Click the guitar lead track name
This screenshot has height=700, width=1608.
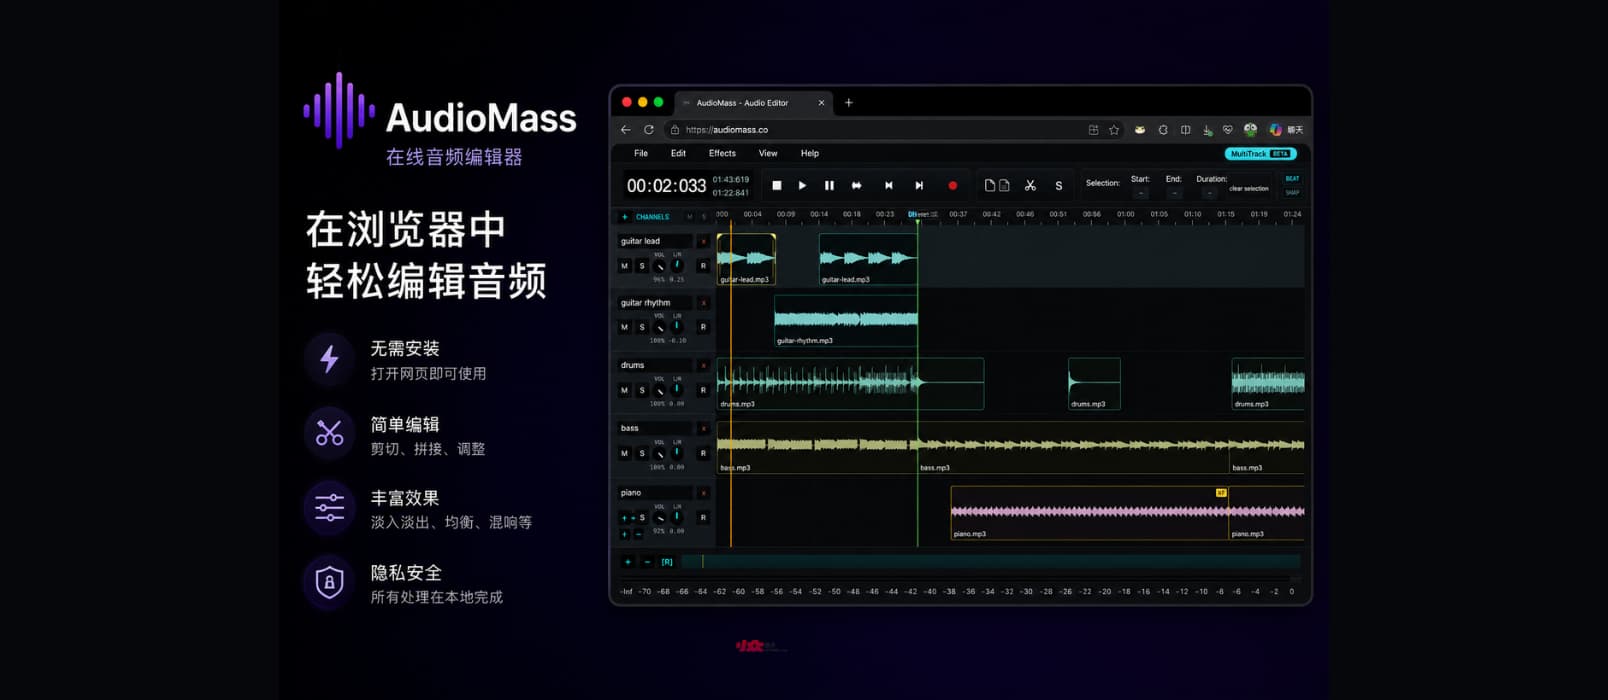654,241
